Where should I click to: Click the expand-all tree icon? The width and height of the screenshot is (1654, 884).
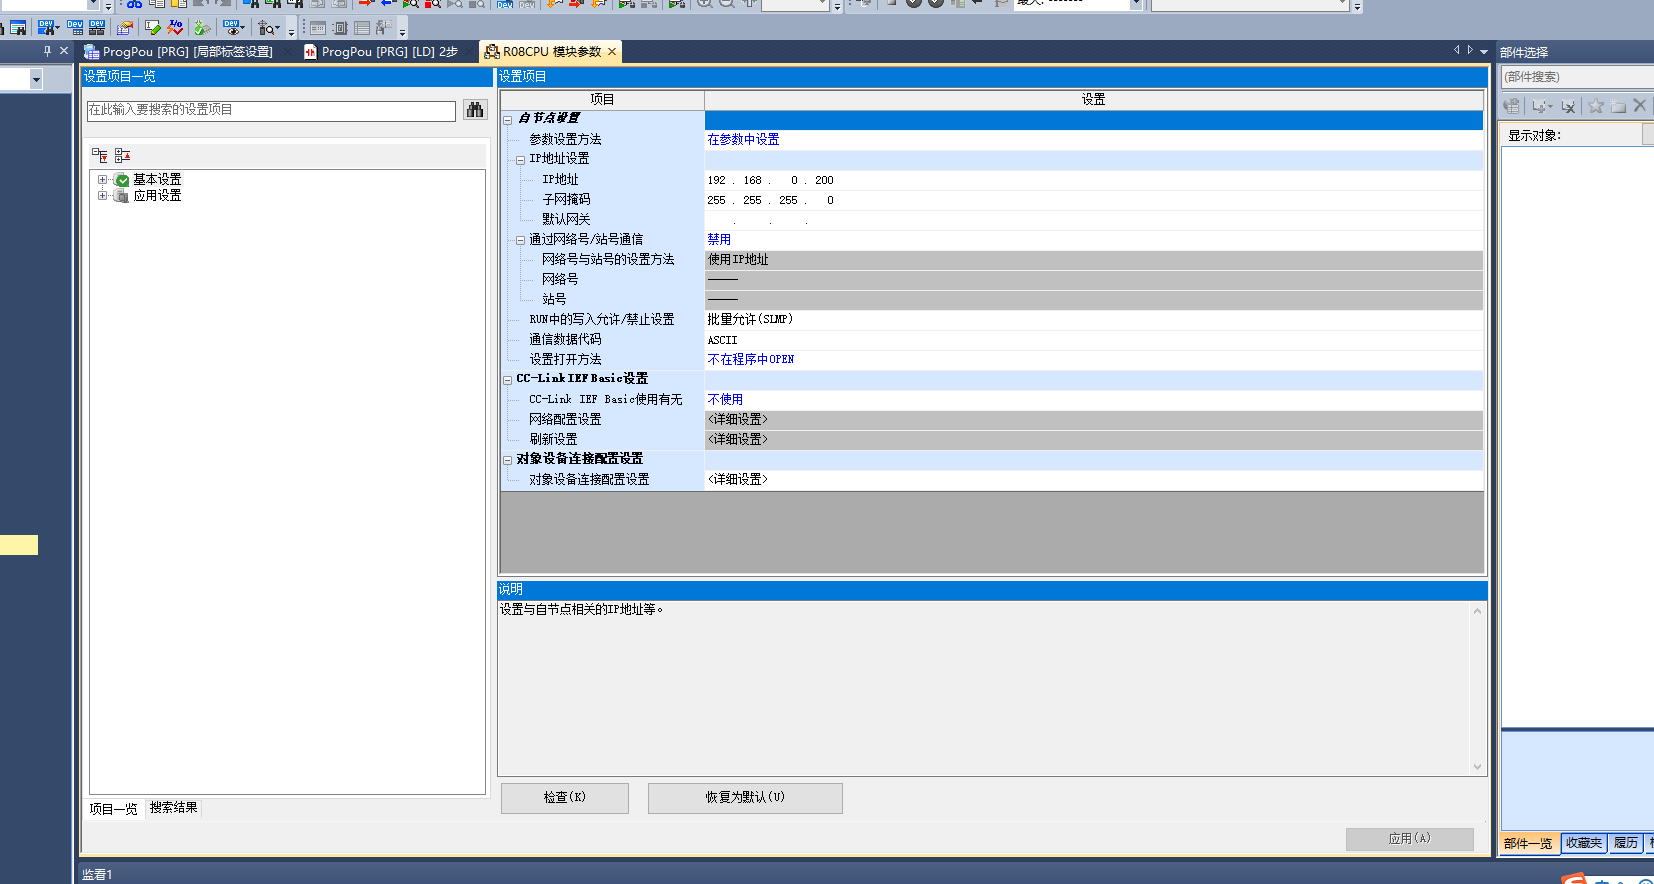(100, 155)
